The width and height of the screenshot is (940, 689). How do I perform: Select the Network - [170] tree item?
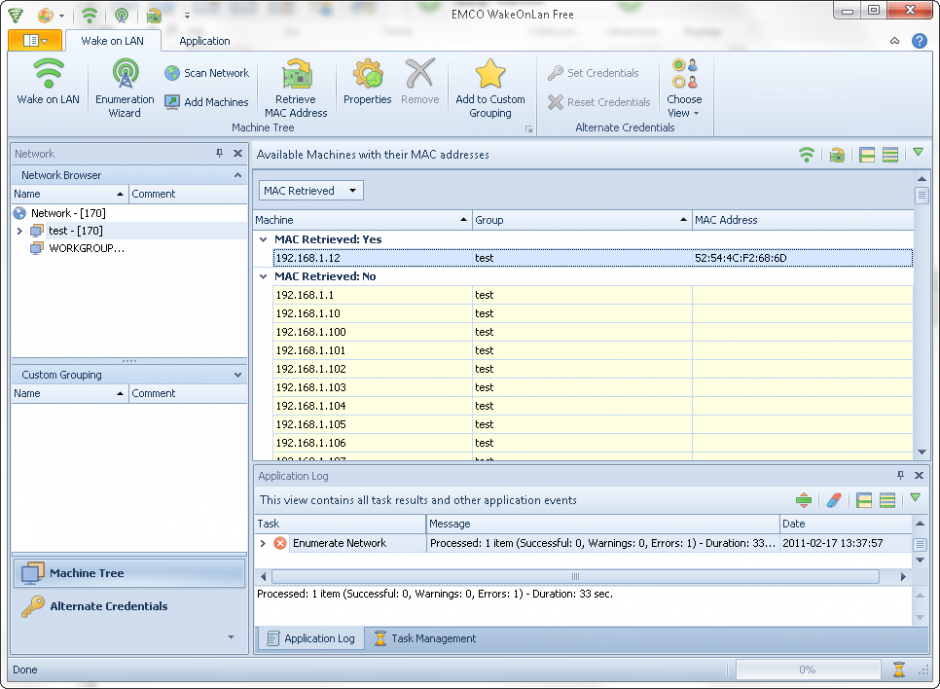coord(68,213)
